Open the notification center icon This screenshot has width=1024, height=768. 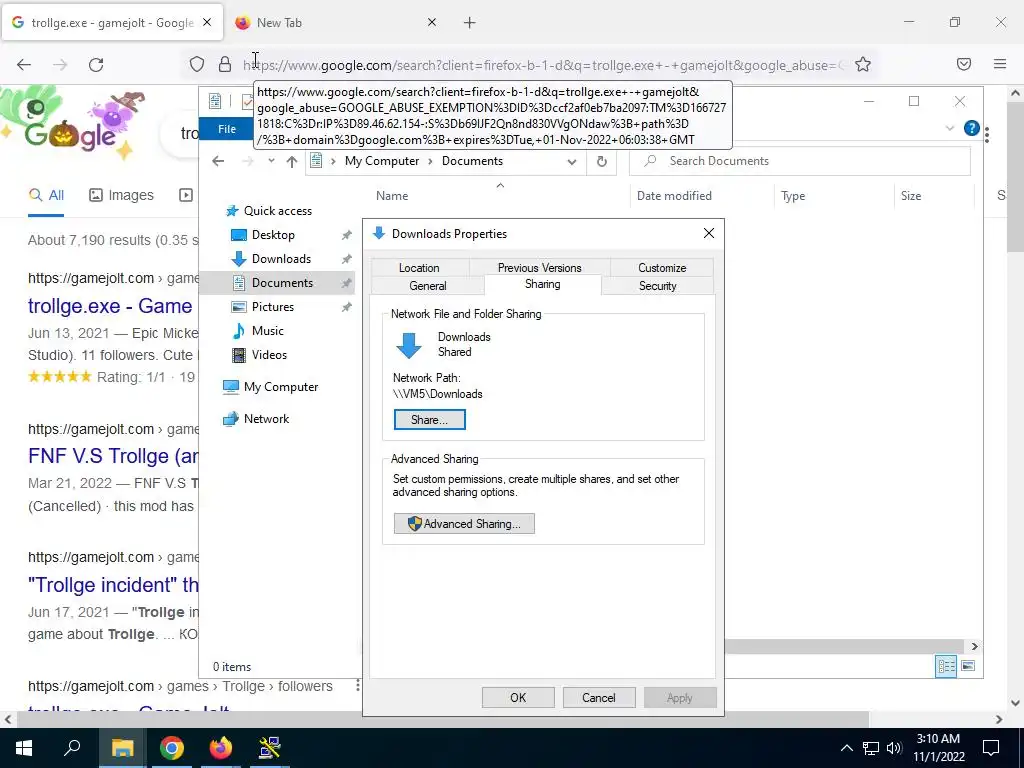(991, 748)
